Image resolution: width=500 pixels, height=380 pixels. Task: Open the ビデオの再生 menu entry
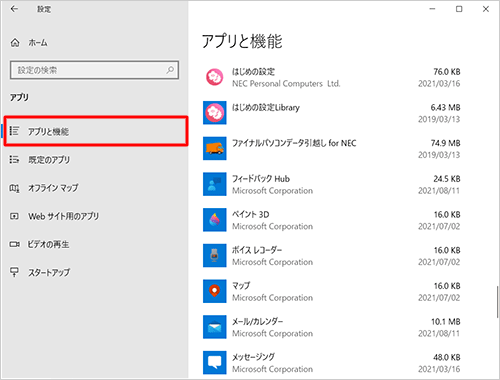[94, 244]
